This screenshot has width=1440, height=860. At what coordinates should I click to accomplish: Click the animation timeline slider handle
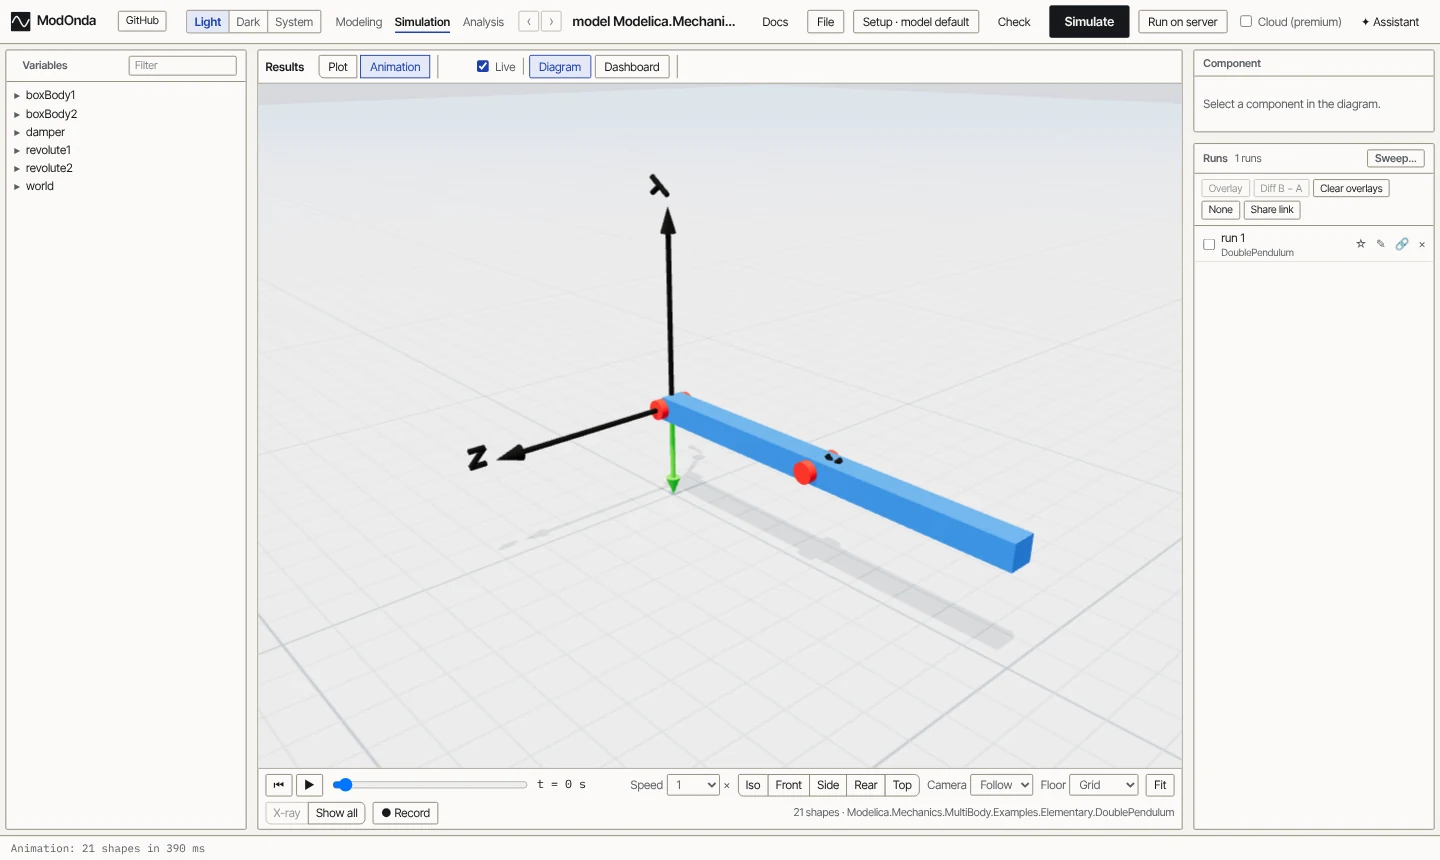[343, 785]
